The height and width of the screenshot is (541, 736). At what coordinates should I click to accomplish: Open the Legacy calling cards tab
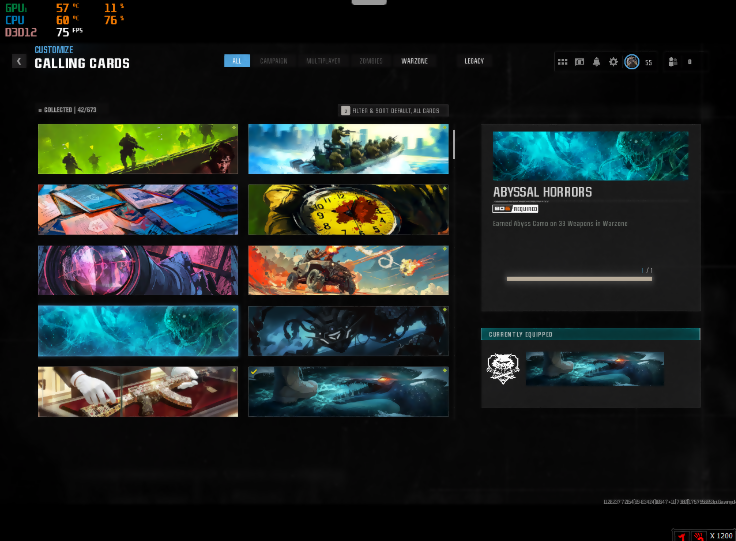coord(474,61)
